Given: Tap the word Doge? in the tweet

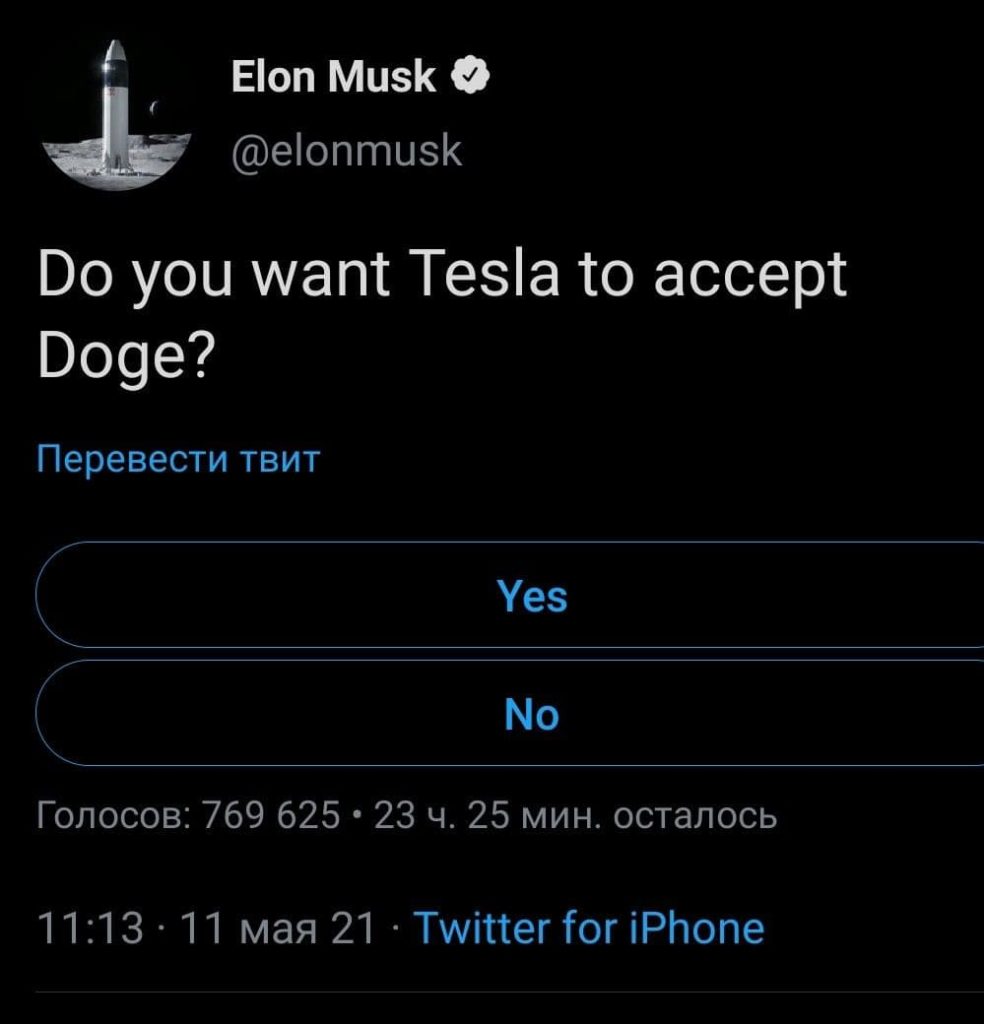Looking at the screenshot, I should coord(126,360).
